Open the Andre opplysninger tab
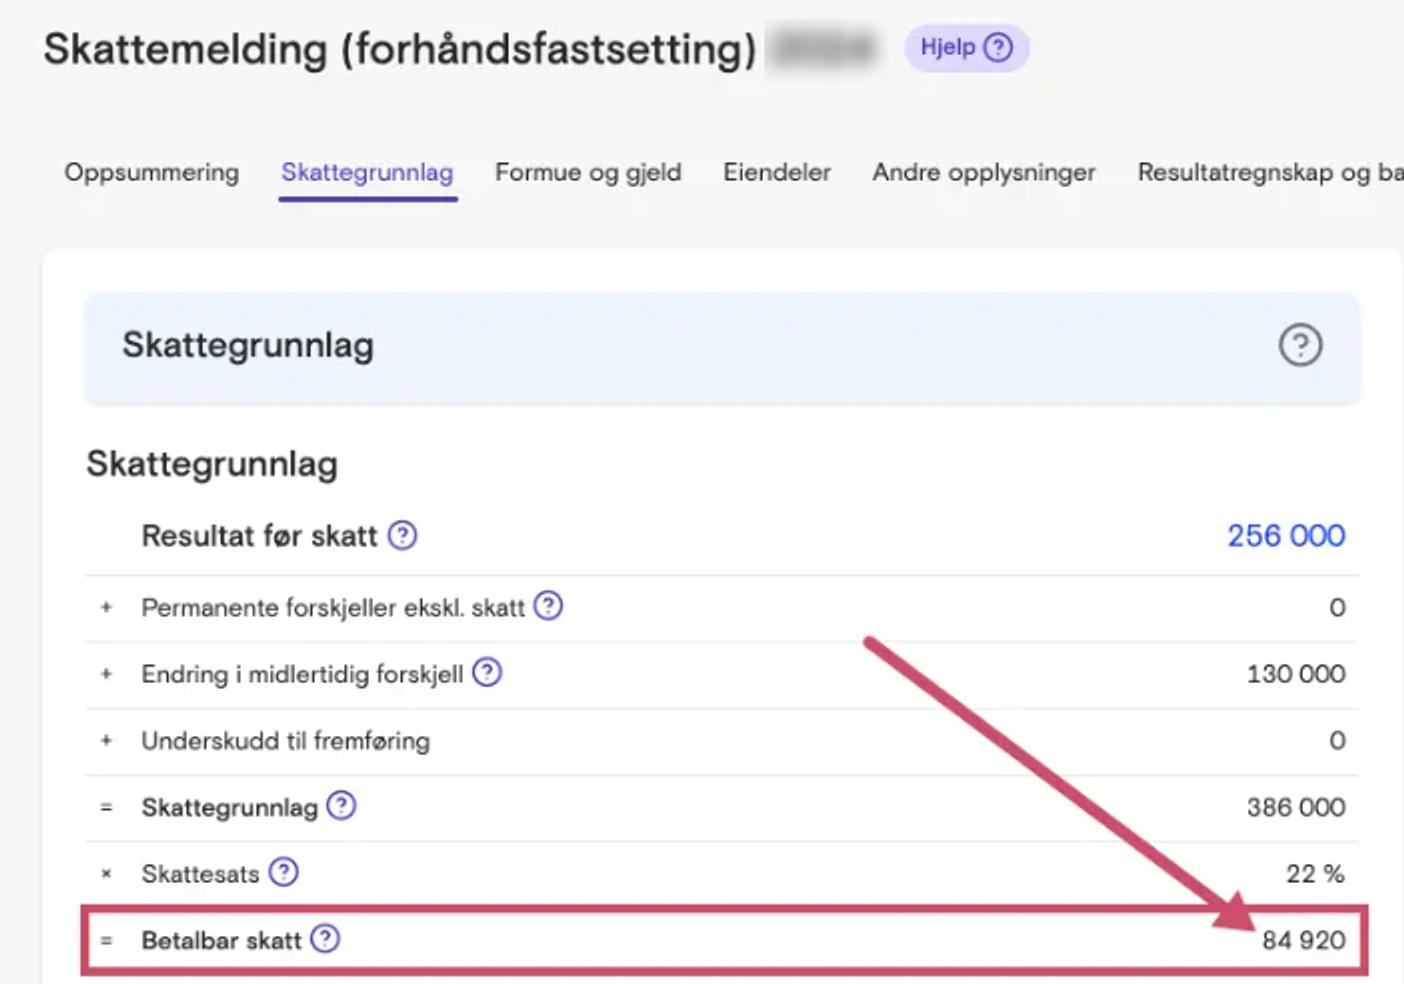1404x984 pixels. (x=984, y=172)
